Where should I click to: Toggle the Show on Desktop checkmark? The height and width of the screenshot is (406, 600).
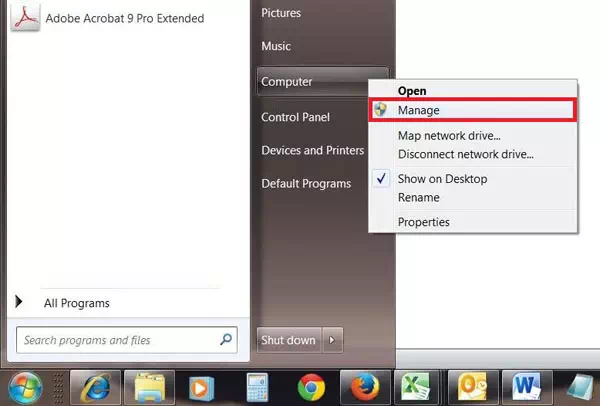click(x=442, y=179)
